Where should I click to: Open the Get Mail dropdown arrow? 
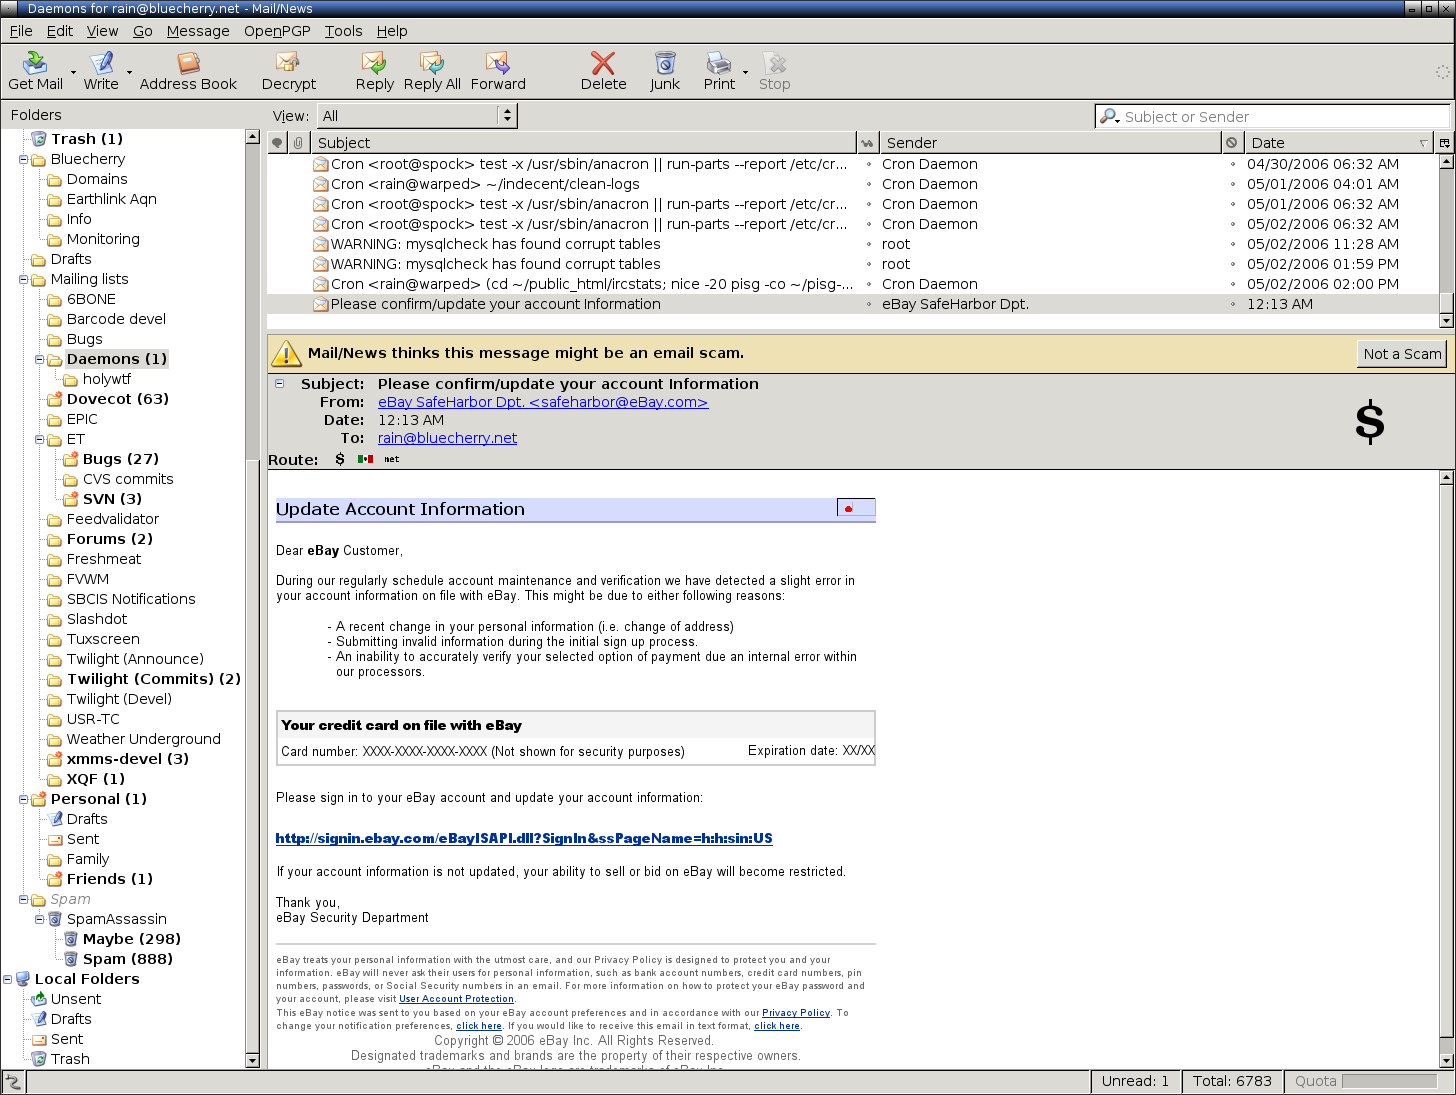click(x=73, y=72)
